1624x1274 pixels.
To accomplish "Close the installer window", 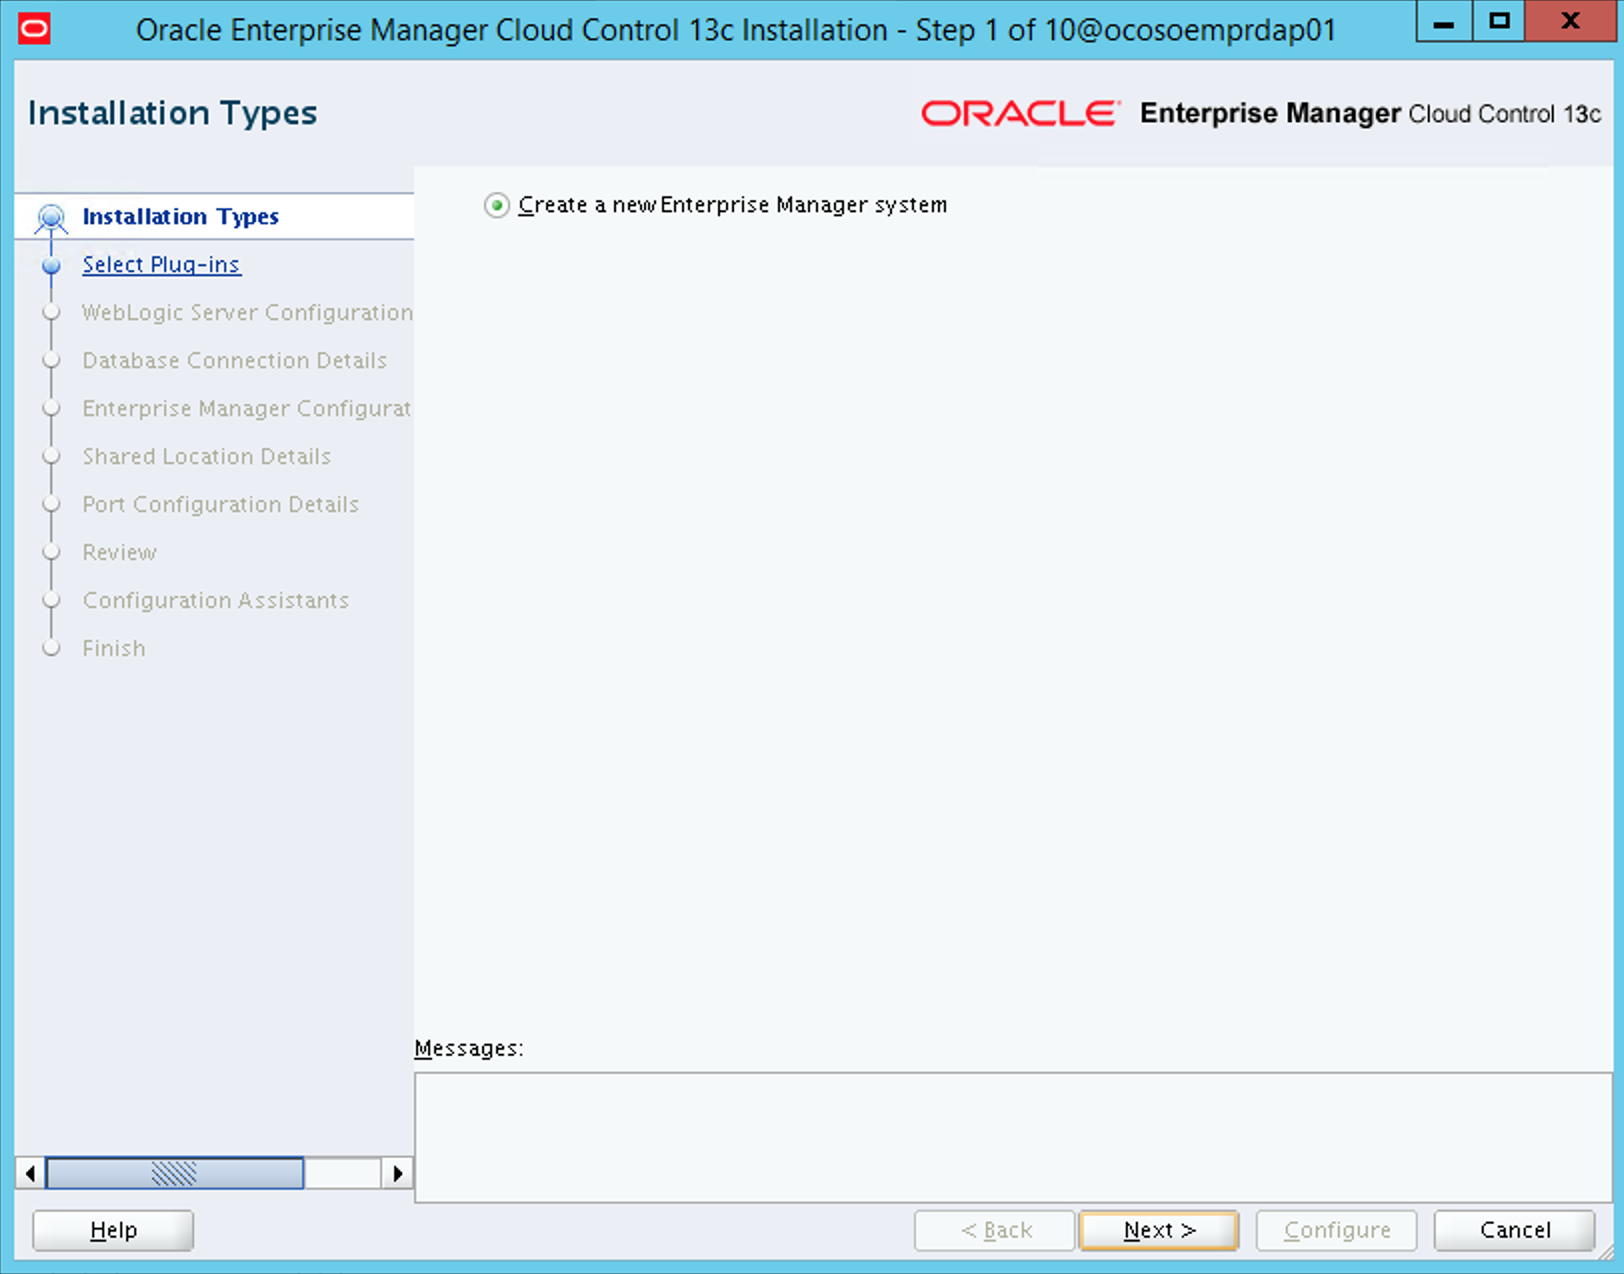I will click(1570, 21).
